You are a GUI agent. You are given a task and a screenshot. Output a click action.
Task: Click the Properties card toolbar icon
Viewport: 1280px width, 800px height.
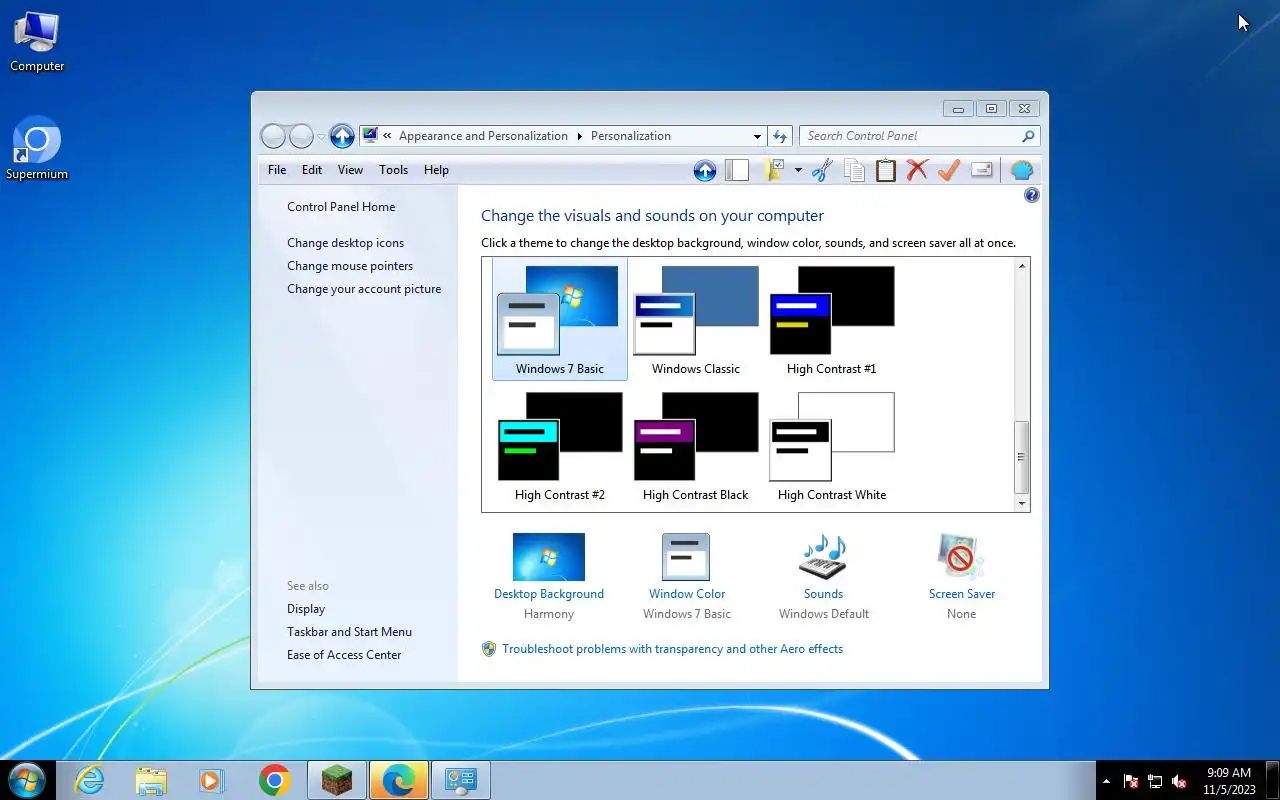982,170
